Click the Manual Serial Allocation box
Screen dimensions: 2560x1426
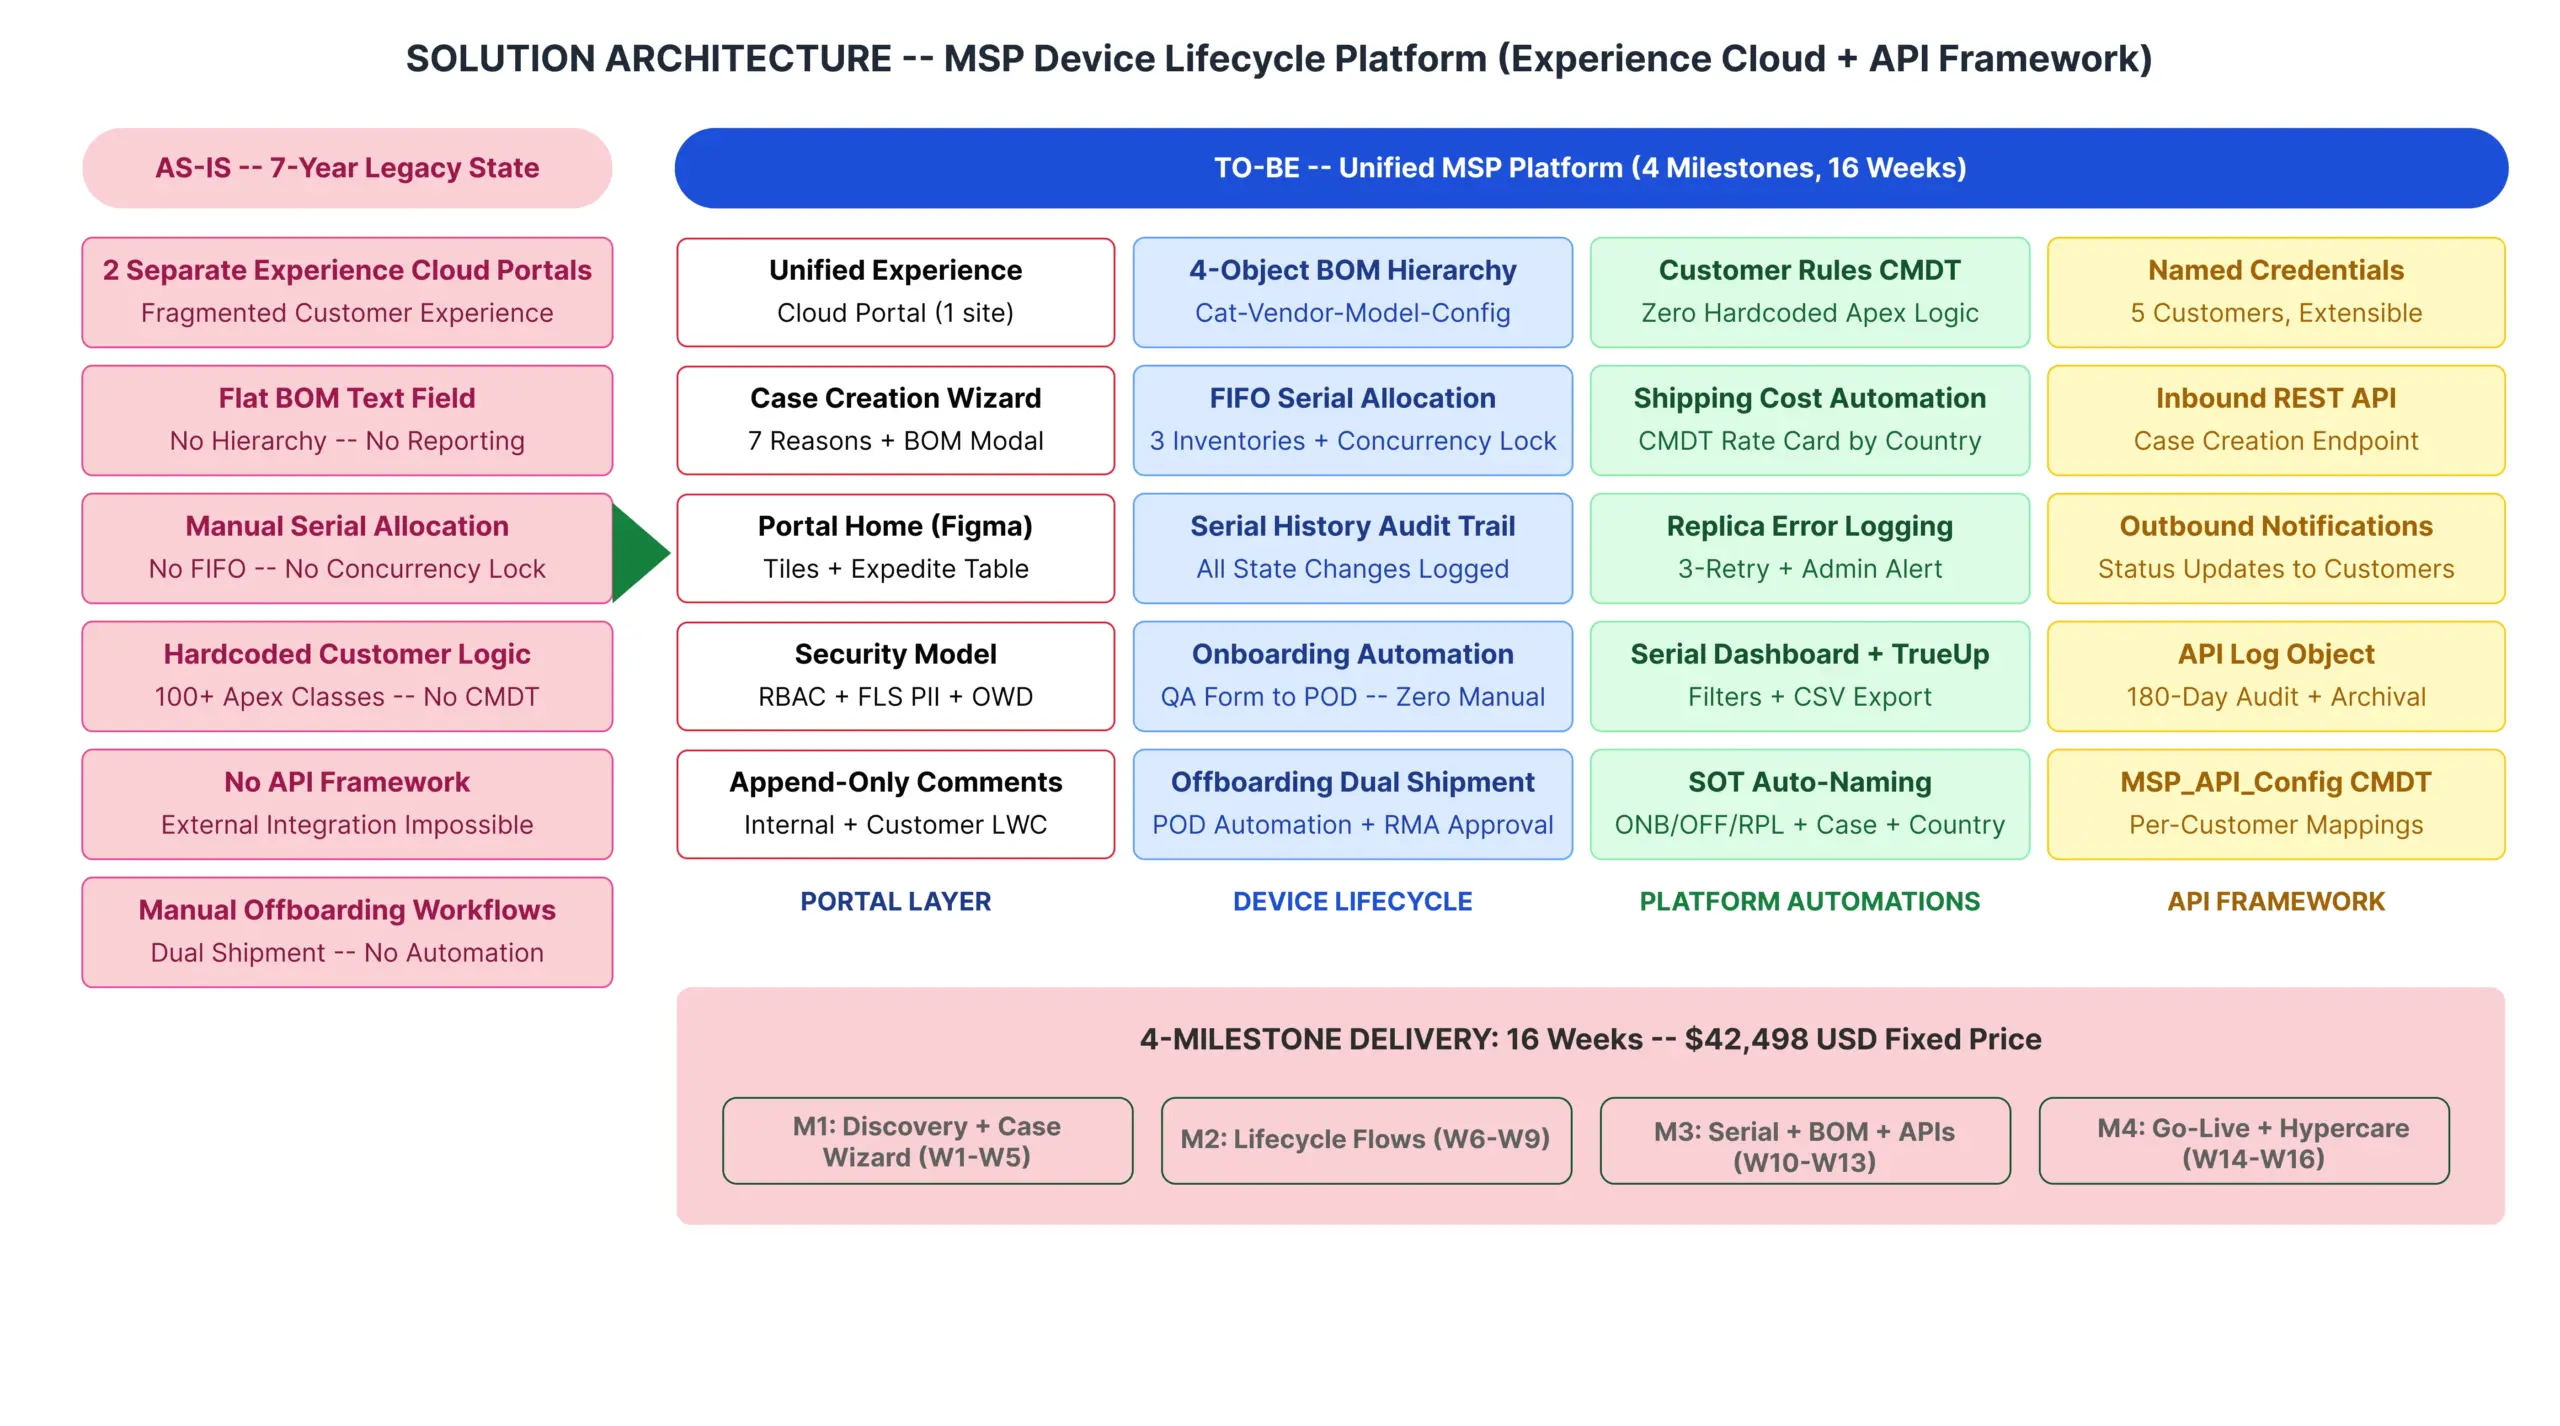(x=346, y=547)
